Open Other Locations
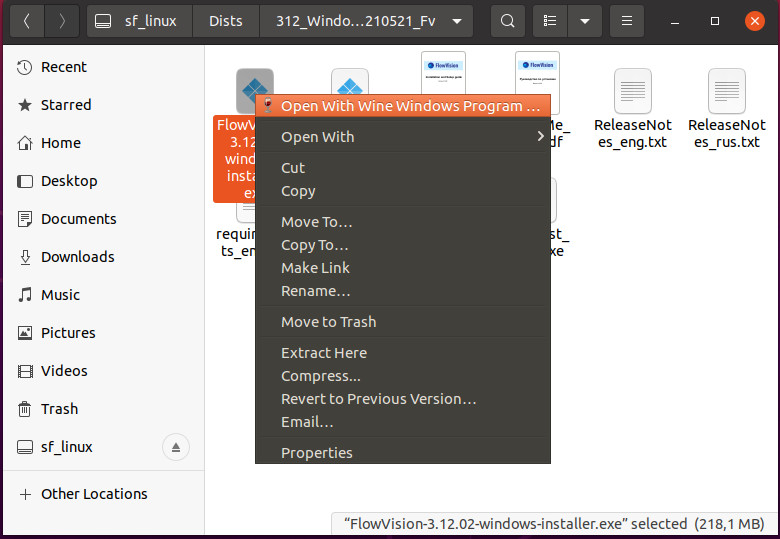The image size is (780, 539). pos(103,494)
